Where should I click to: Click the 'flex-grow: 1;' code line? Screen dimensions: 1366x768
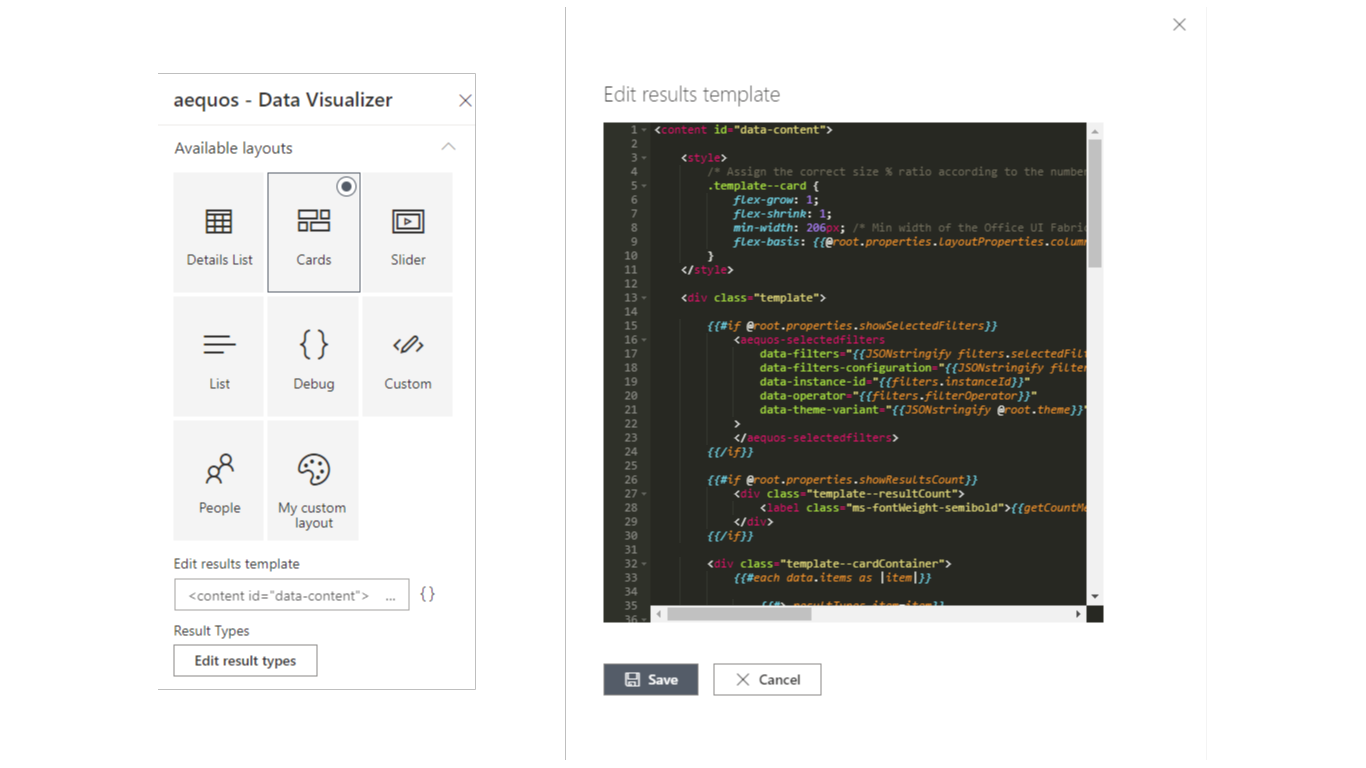click(x=775, y=200)
